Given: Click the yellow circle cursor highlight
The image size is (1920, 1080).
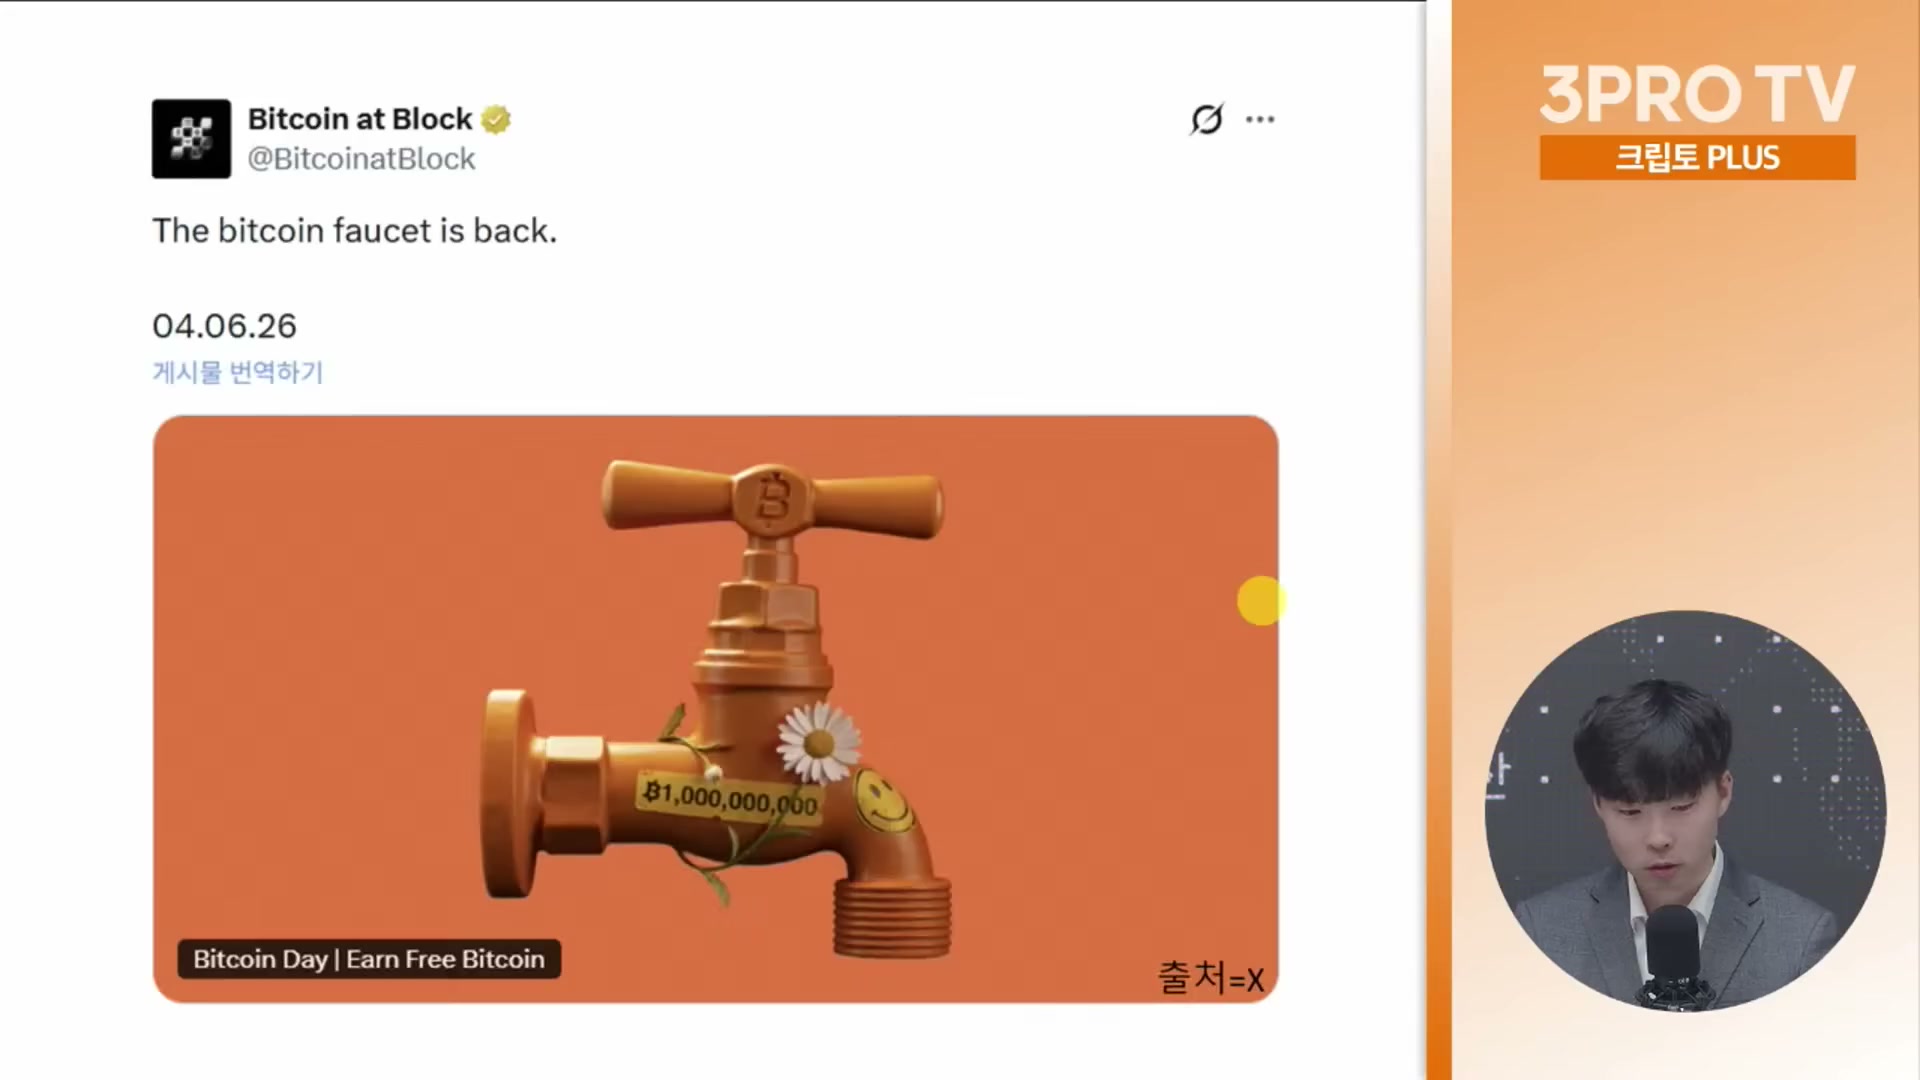Looking at the screenshot, I should (x=1260, y=601).
